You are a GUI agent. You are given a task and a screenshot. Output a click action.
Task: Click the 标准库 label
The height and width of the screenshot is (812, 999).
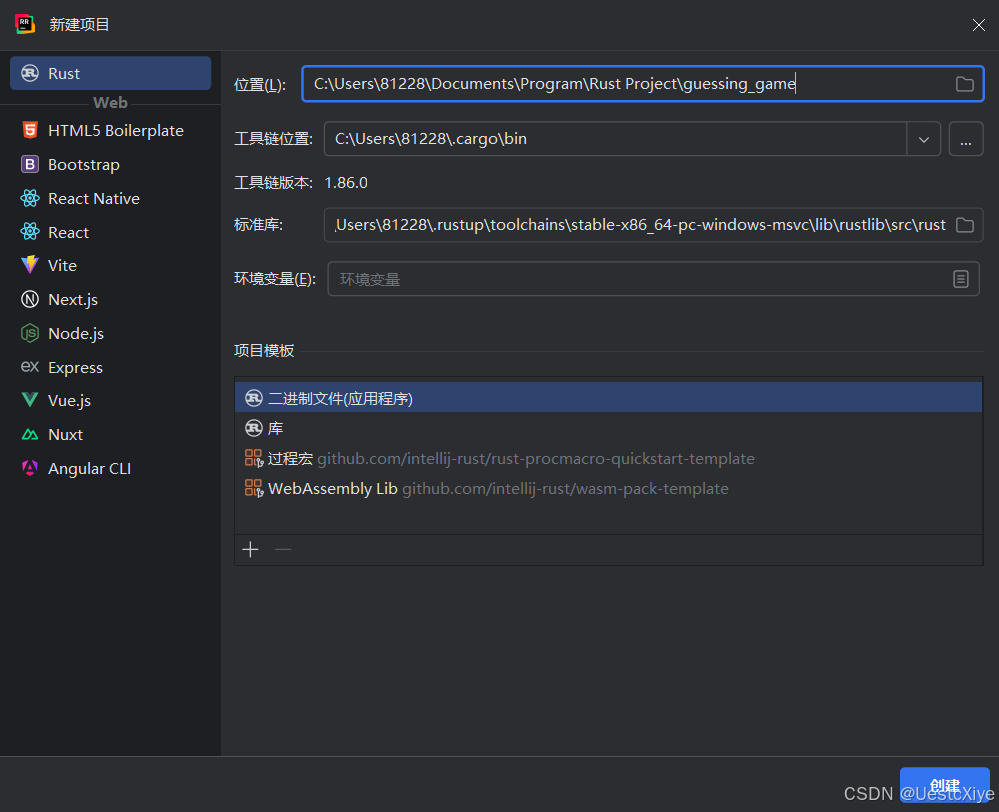coord(259,225)
